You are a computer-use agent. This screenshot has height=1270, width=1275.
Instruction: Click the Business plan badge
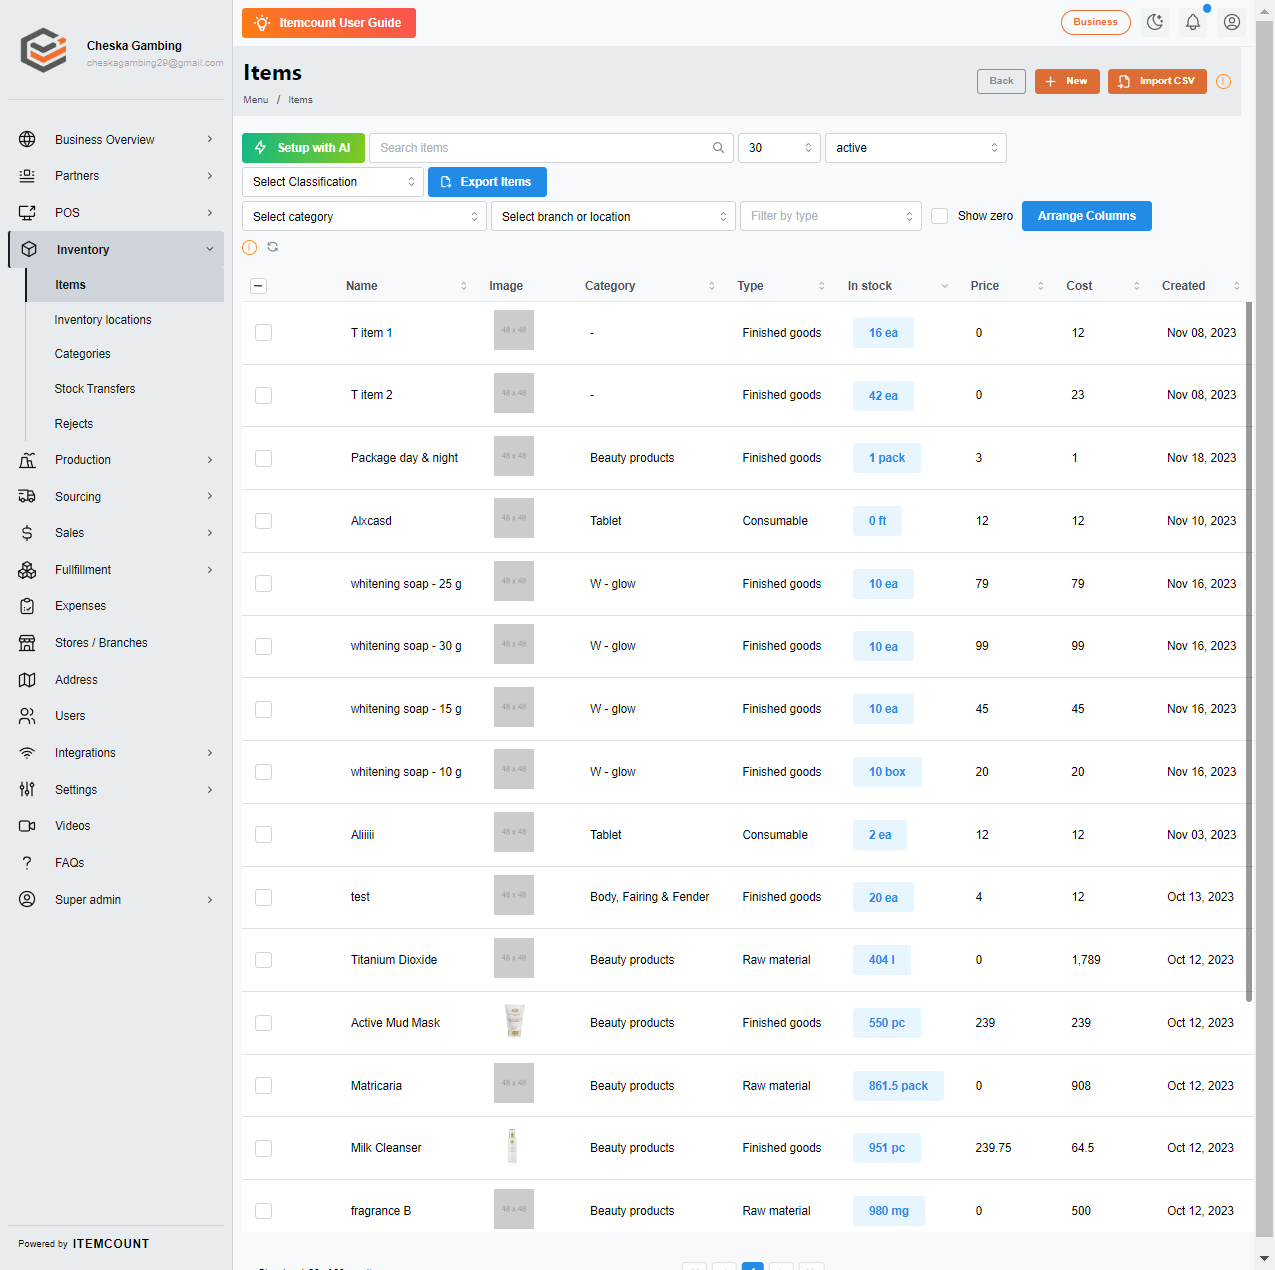point(1095,22)
